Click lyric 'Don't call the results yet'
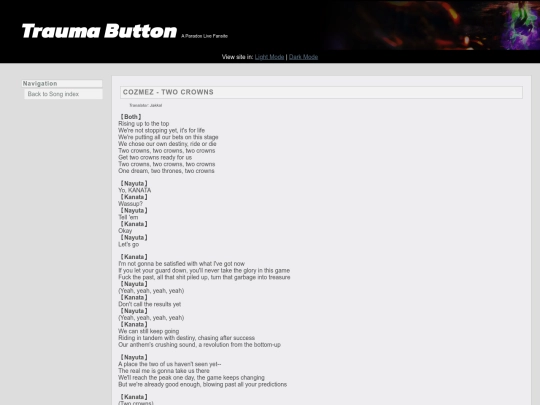 pyautogui.click(x=150, y=304)
